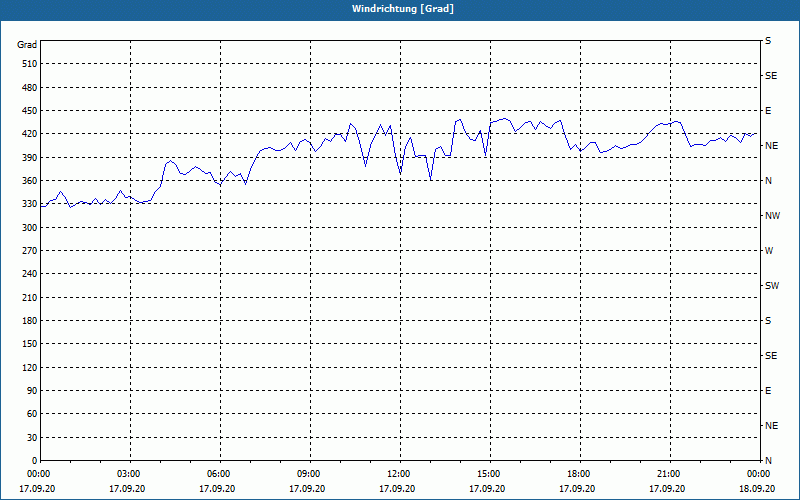Select the 90 y-axis value

pos(32,391)
